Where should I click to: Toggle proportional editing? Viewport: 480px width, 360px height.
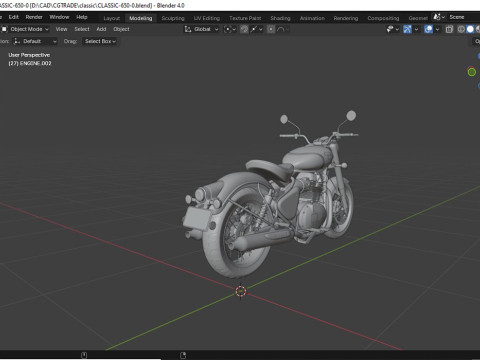[x=271, y=29]
